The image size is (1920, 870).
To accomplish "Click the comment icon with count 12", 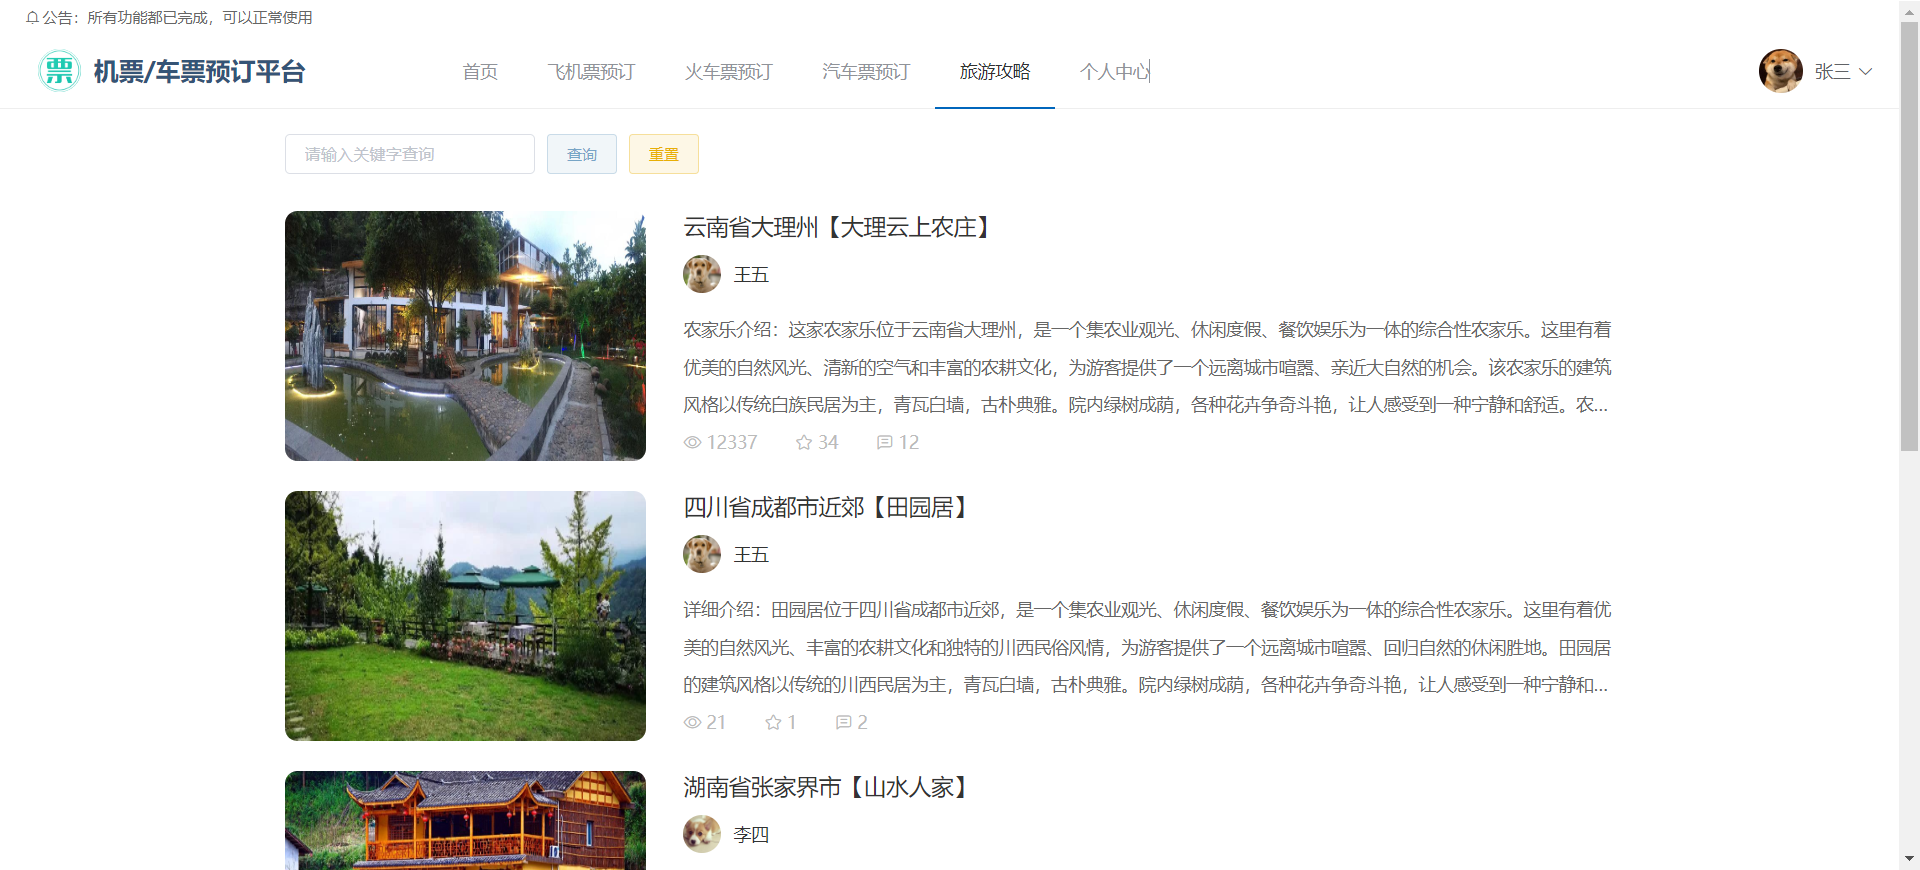I will pyautogui.click(x=885, y=442).
